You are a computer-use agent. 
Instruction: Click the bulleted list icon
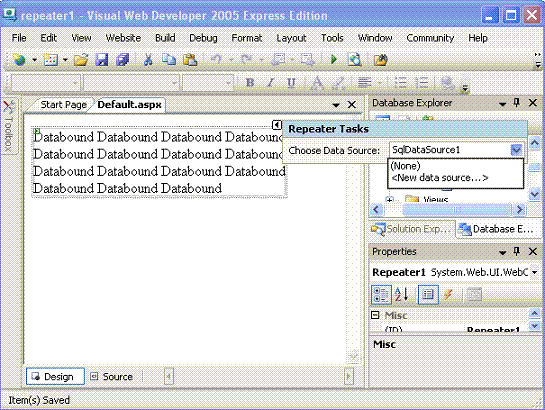pyautogui.click(x=400, y=83)
